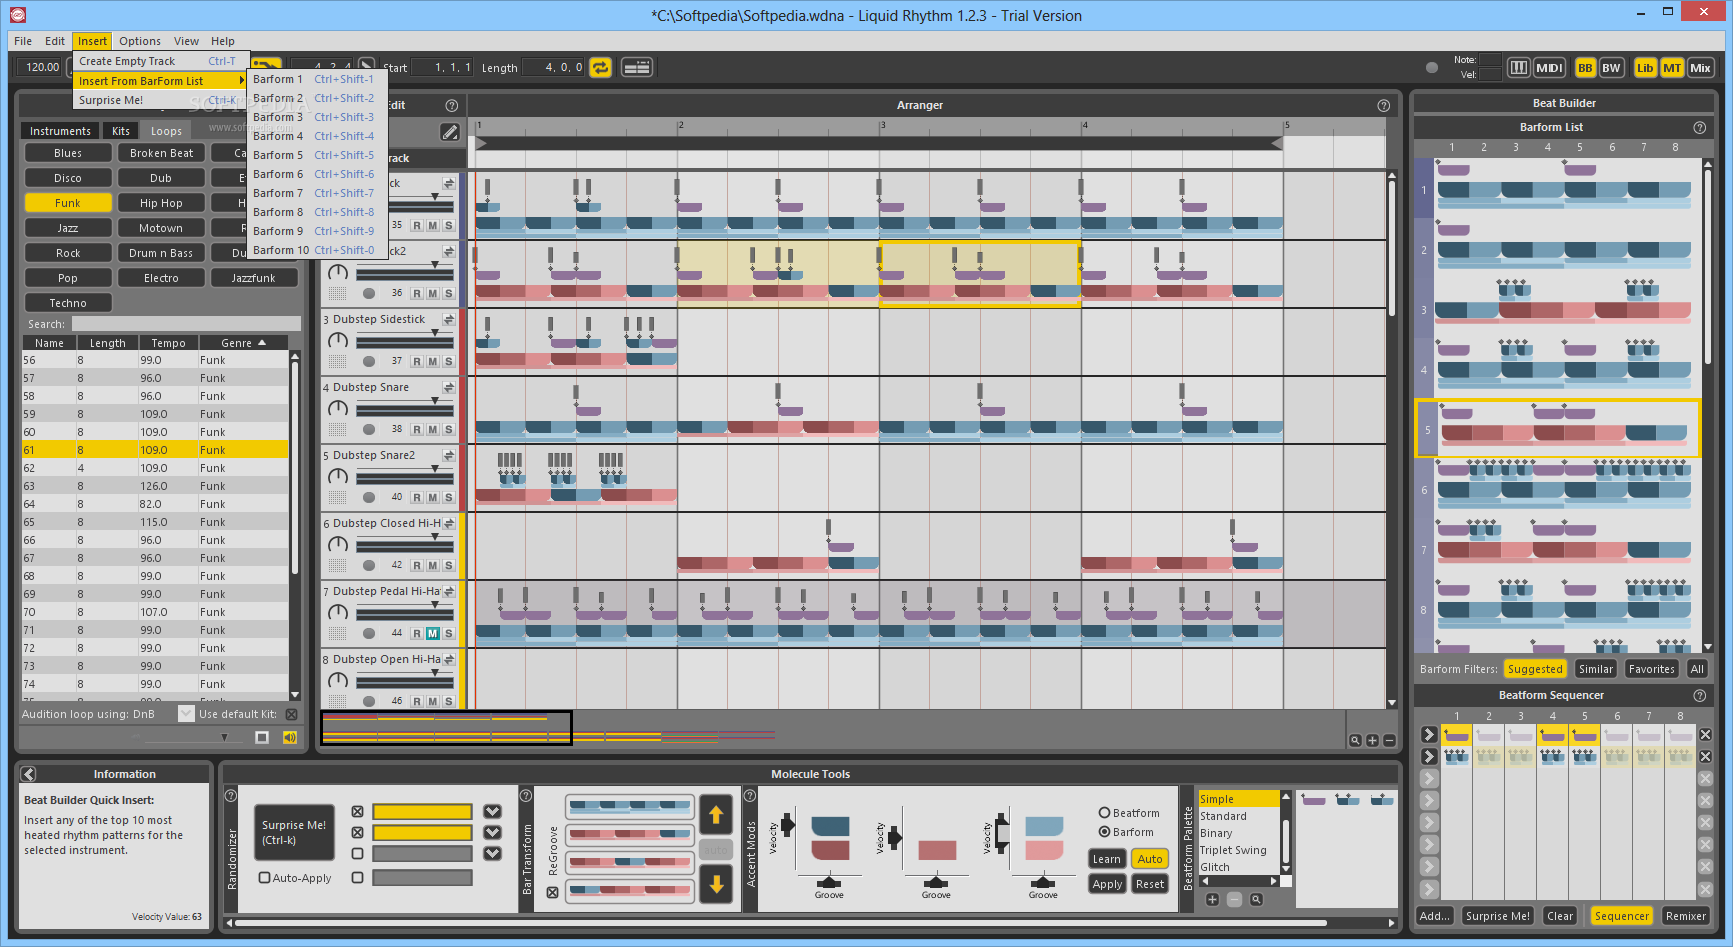Toggle third Randomizer slot checkbox
The image size is (1733, 947).
click(x=357, y=854)
